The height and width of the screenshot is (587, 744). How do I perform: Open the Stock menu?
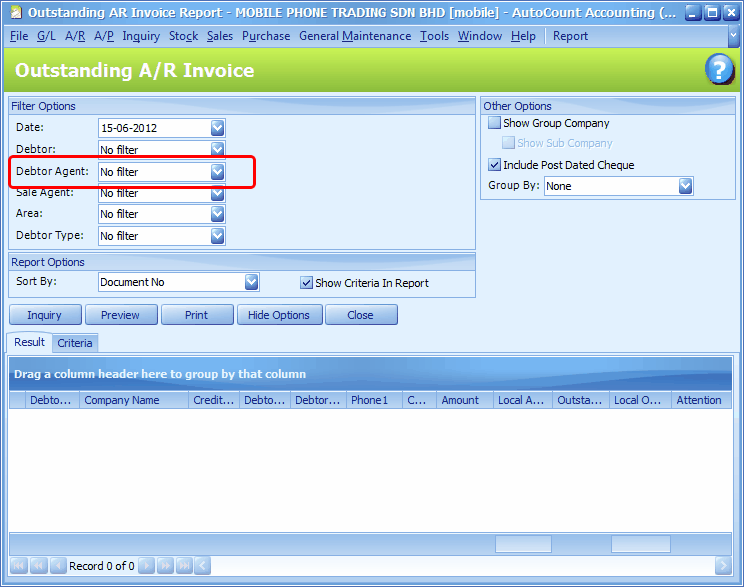(x=183, y=36)
